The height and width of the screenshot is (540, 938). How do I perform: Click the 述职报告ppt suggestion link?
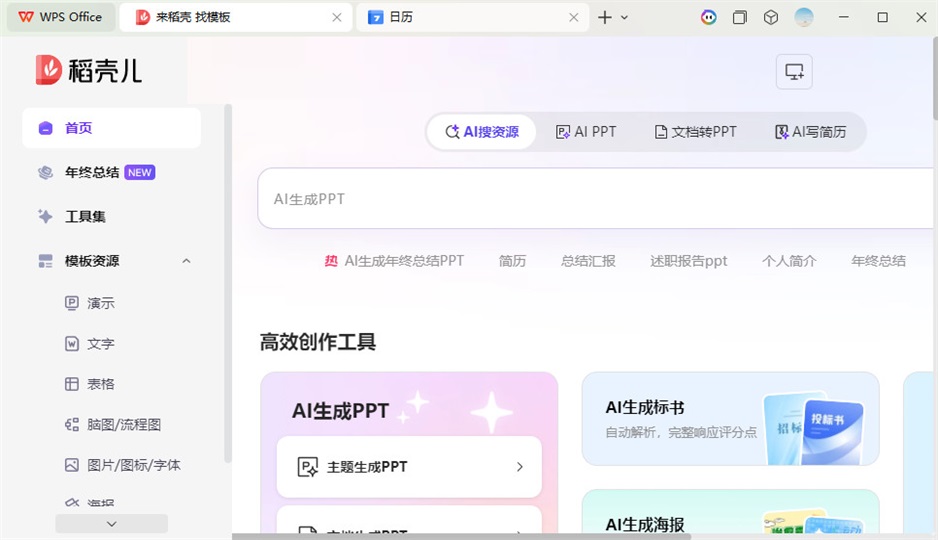[x=688, y=261]
